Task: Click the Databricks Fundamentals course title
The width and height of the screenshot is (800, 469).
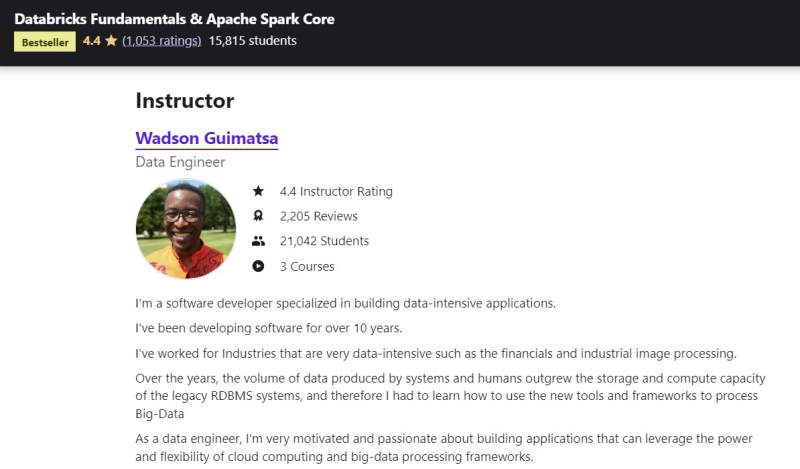Action: 174,19
